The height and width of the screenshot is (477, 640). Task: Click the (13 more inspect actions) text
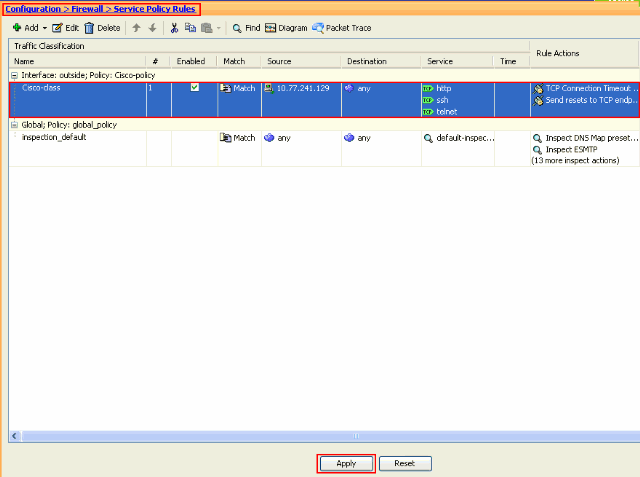click(575, 160)
